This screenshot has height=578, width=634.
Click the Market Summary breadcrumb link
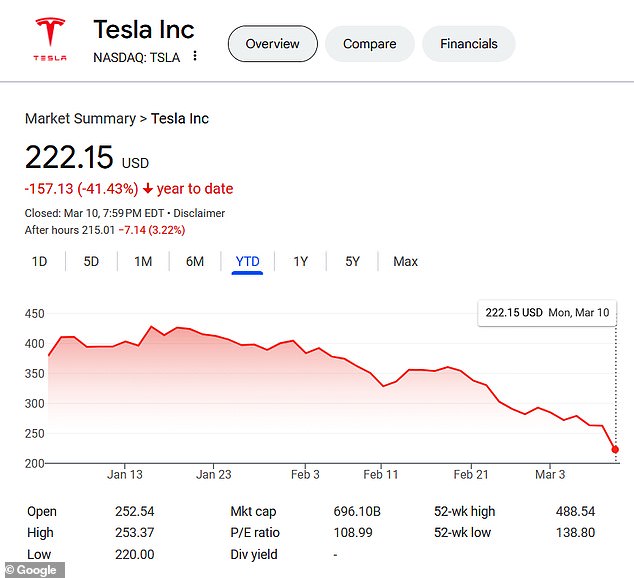point(80,119)
